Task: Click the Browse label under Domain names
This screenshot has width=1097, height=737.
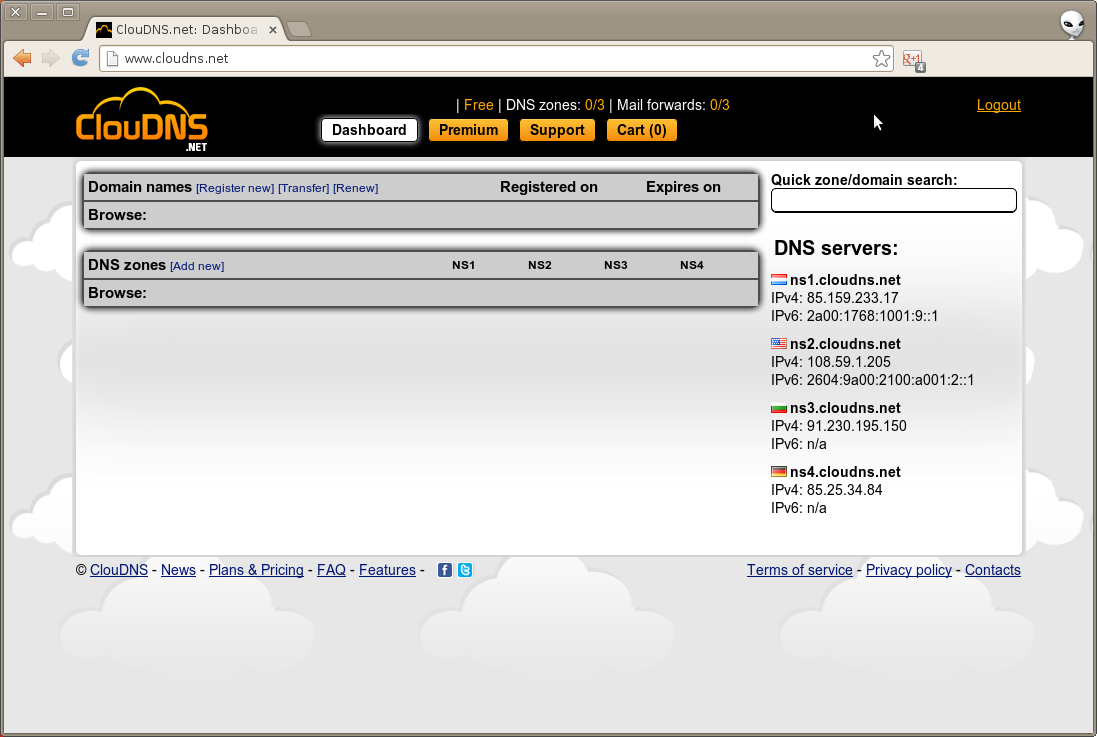Action: [x=118, y=215]
